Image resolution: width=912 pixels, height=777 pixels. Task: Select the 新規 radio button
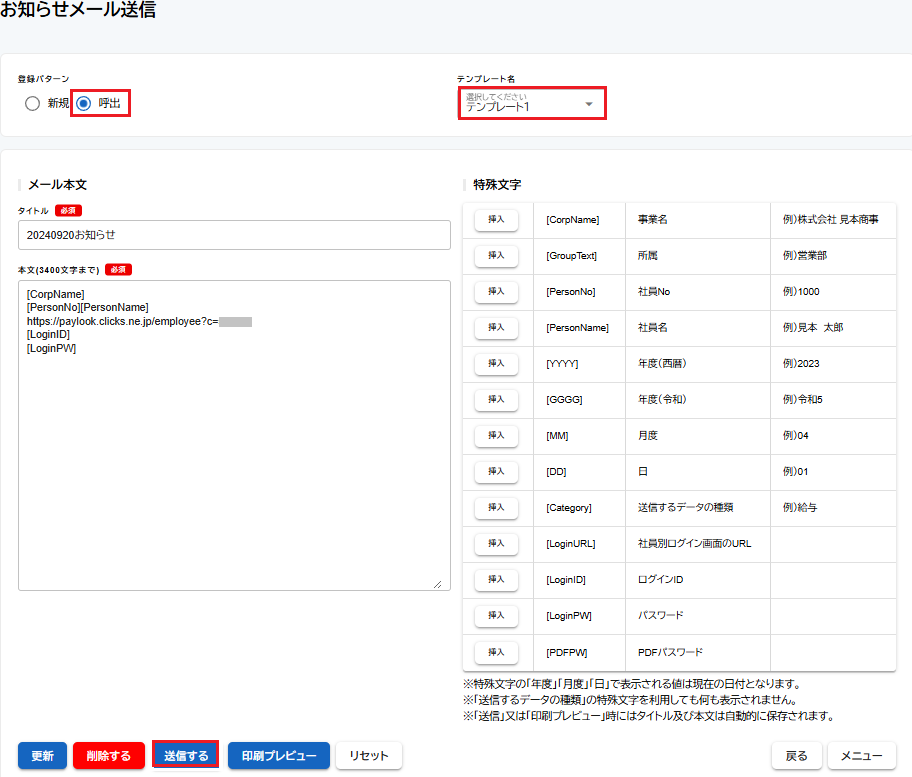pos(33,104)
